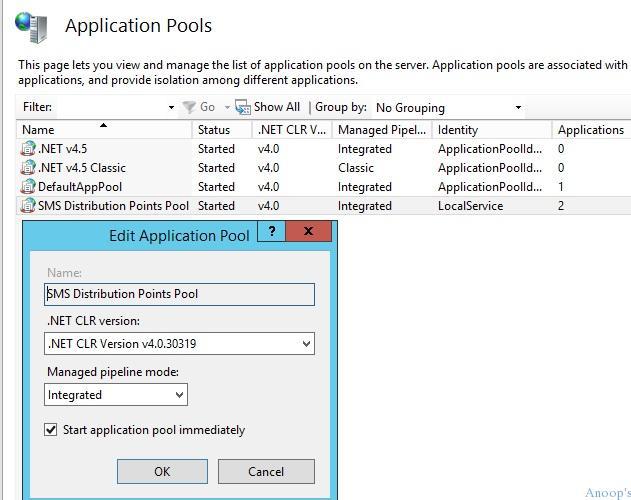Image resolution: width=631 pixels, height=500 pixels.
Task: Click the Started status of DefaultAppPool
Action: click(x=216, y=186)
